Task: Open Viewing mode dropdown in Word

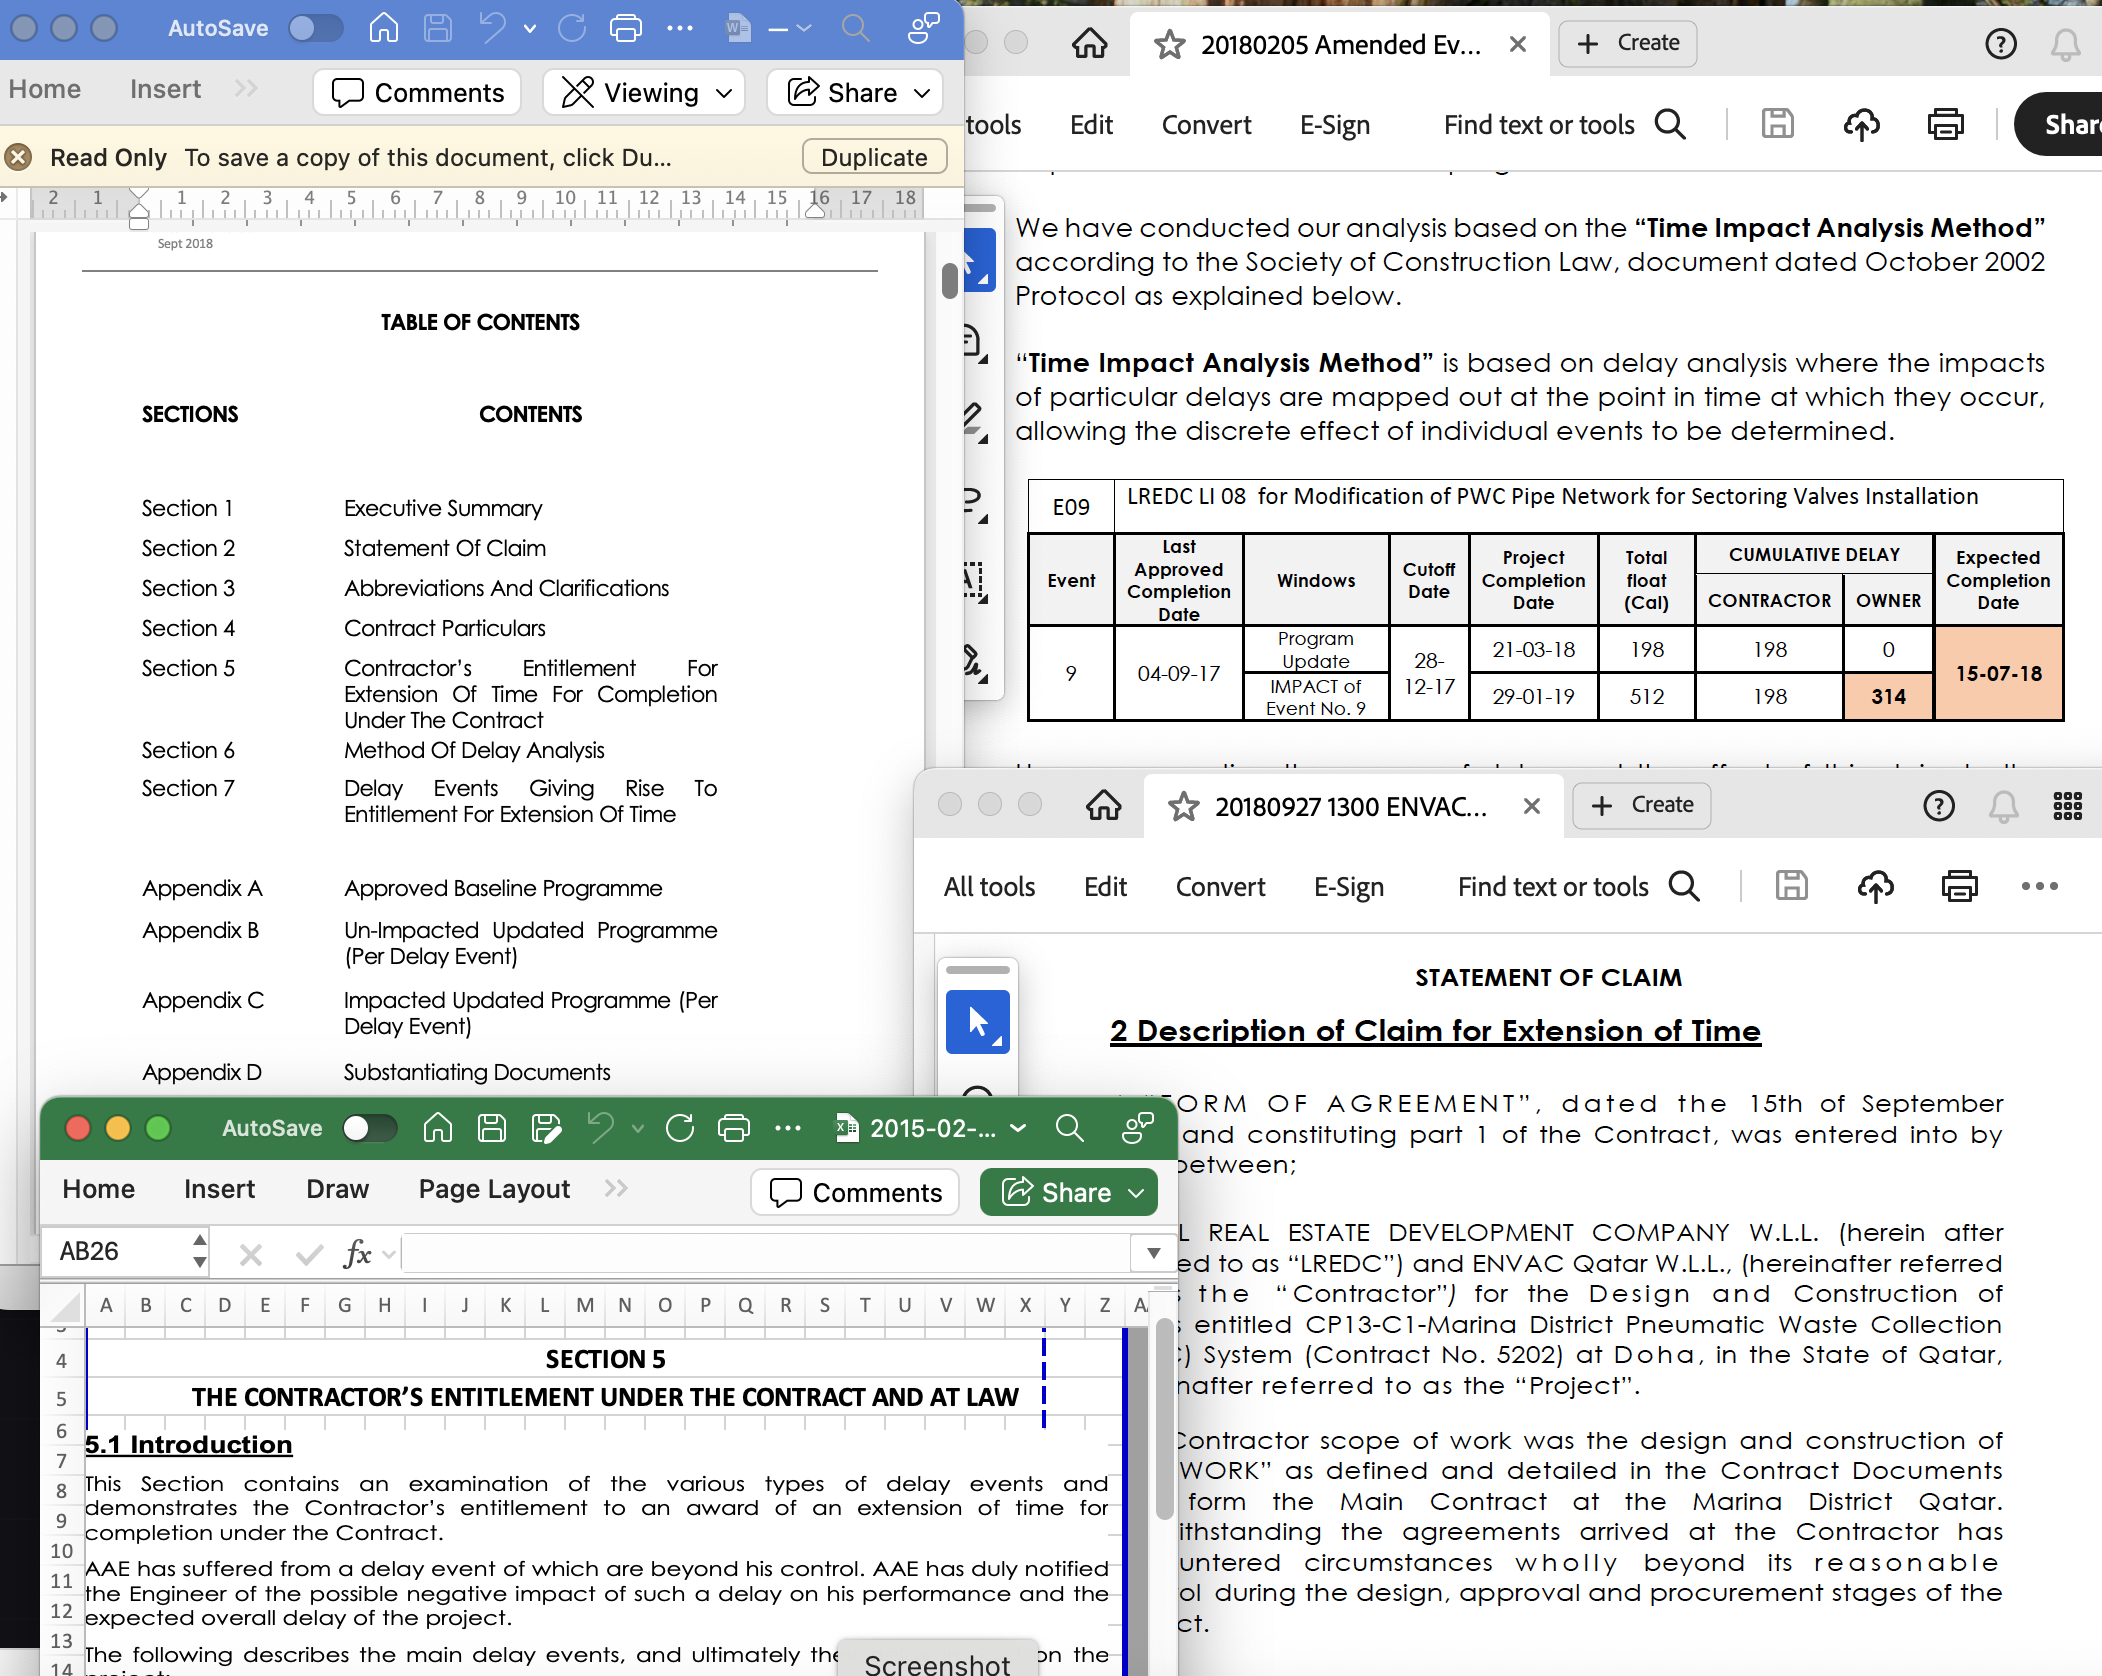Action: (644, 92)
